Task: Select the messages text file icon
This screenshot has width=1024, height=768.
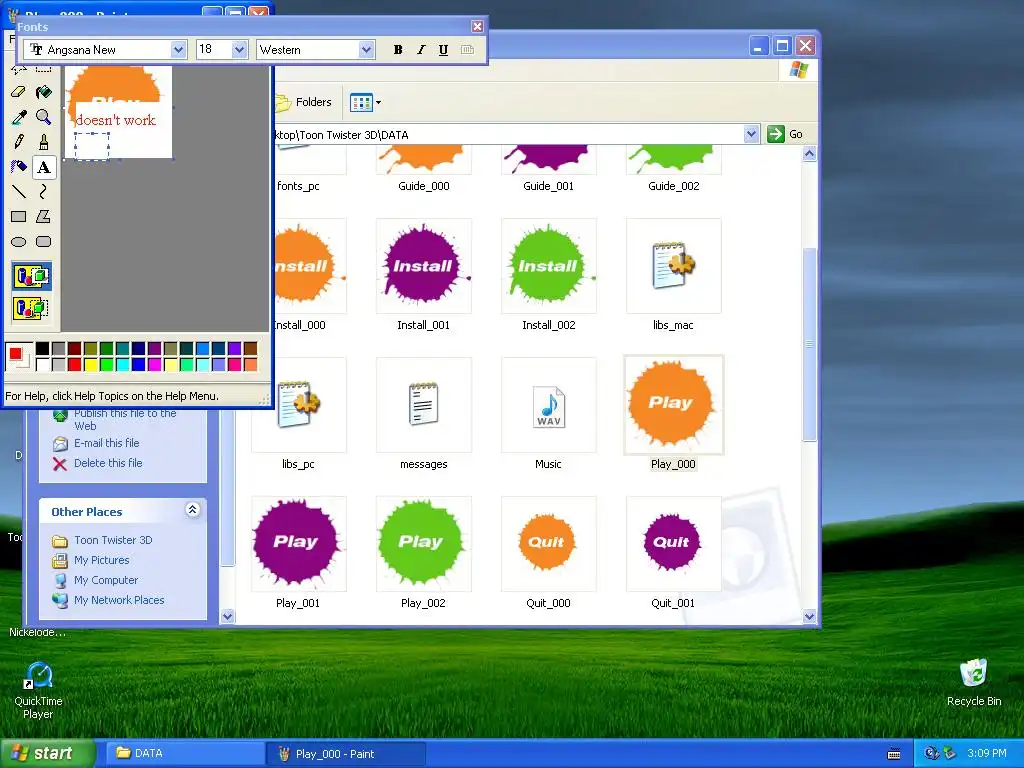Action: [x=423, y=405]
